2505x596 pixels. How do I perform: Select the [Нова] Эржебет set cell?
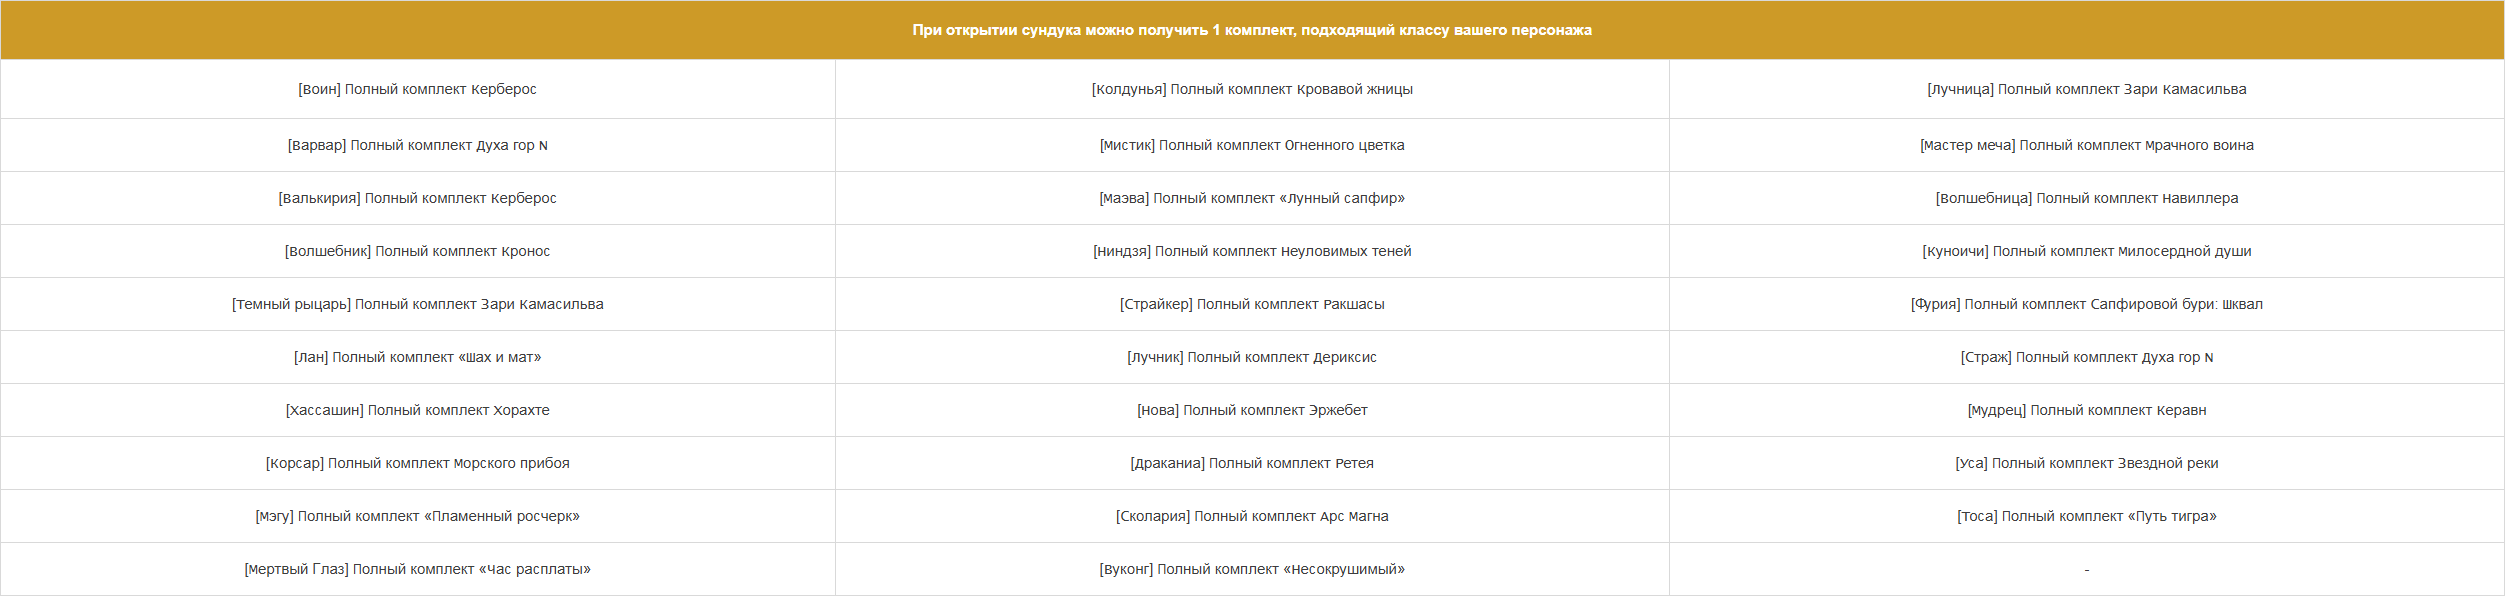[1252, 410]
